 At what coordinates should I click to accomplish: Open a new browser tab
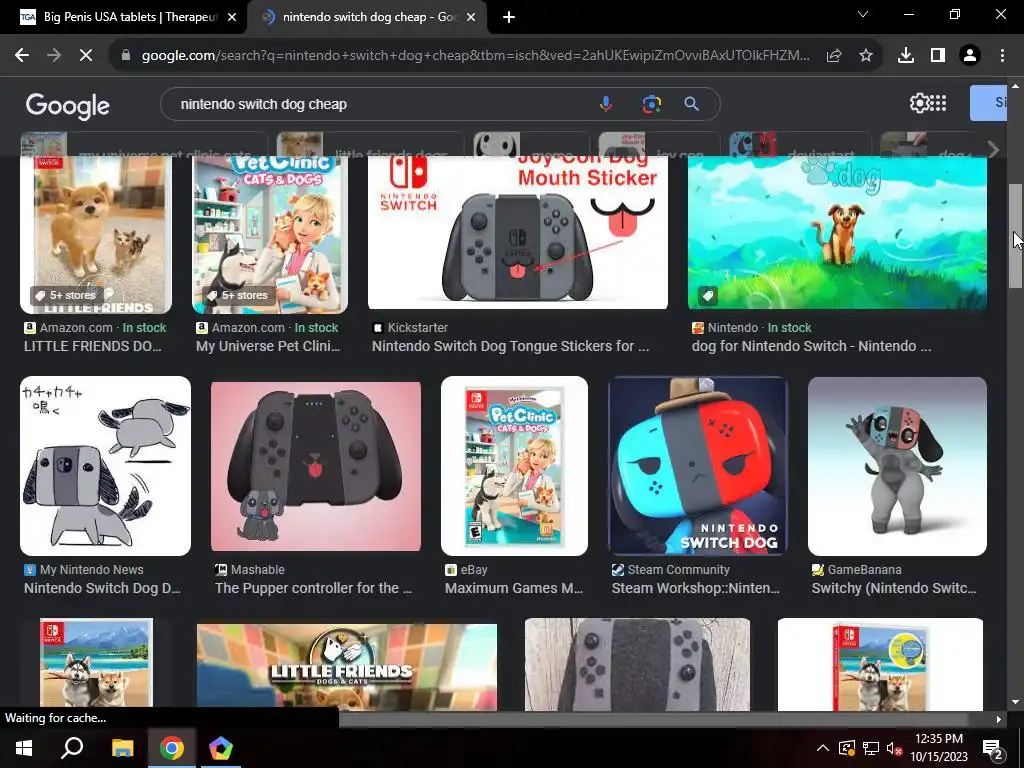tap(509, 17)
